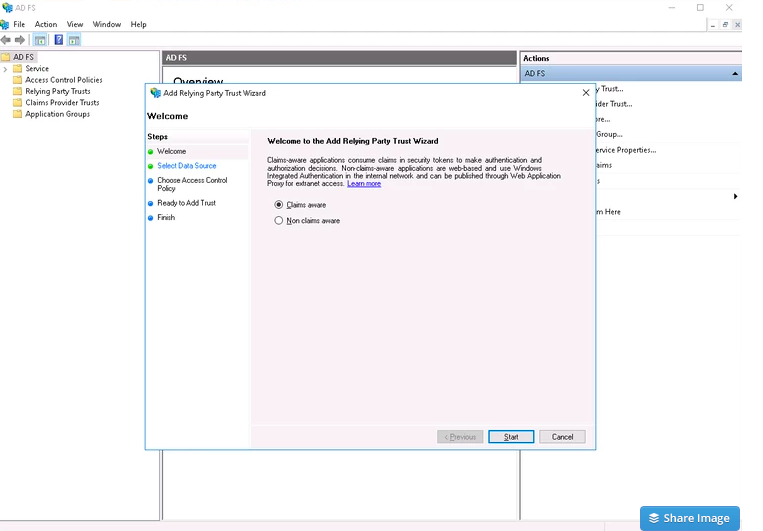Viewport: 763px width, 531px height.
Task: Click the Start button in wizard
Action: [511, 437]
